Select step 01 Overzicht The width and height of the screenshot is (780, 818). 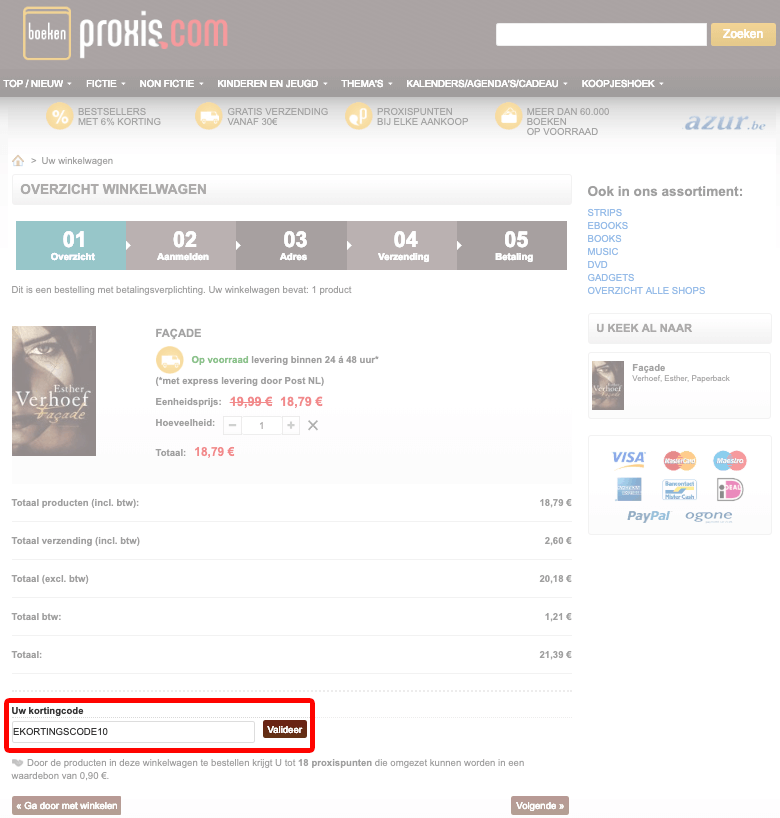(71, 245)
